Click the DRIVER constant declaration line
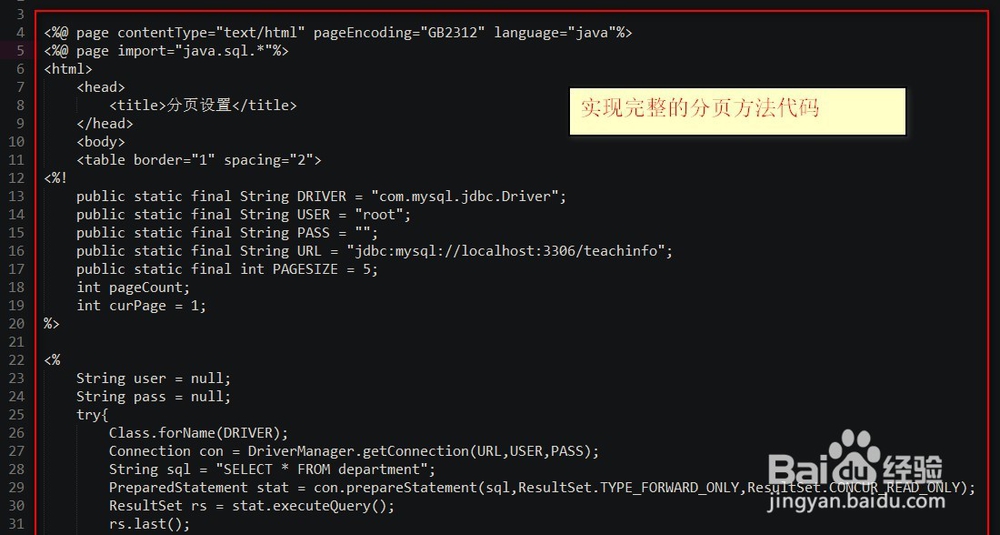1000x535 pixels. pyautogui.click(x=320, y=196)
